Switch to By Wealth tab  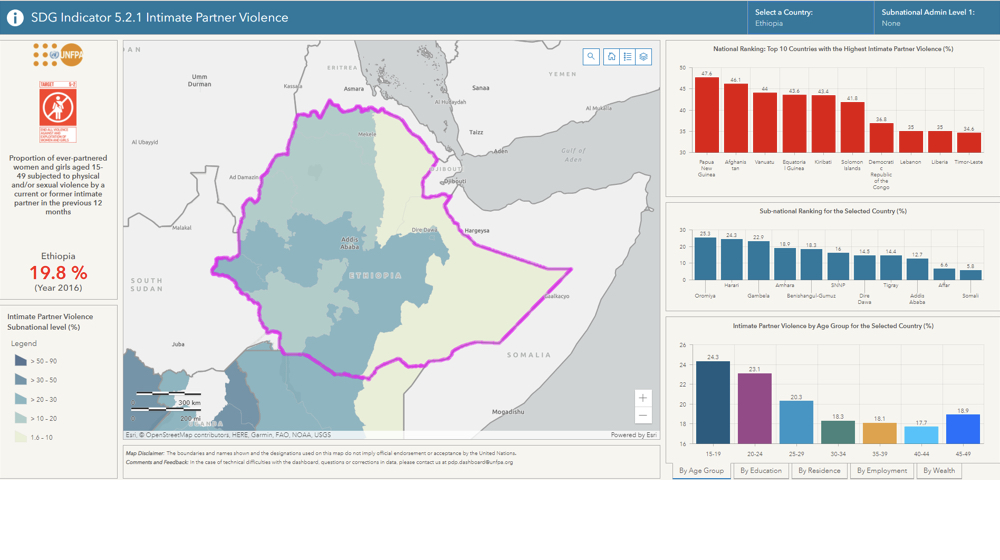point(939,471)
